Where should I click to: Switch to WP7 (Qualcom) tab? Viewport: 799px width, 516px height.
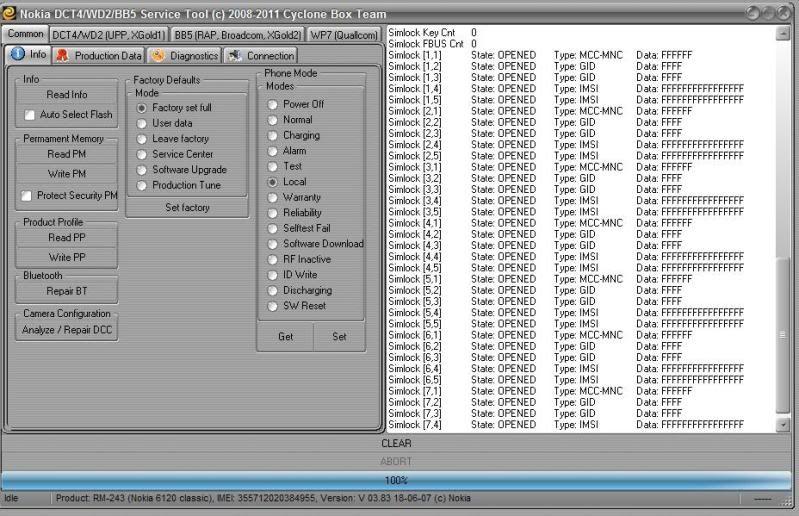tap(343, 35)
